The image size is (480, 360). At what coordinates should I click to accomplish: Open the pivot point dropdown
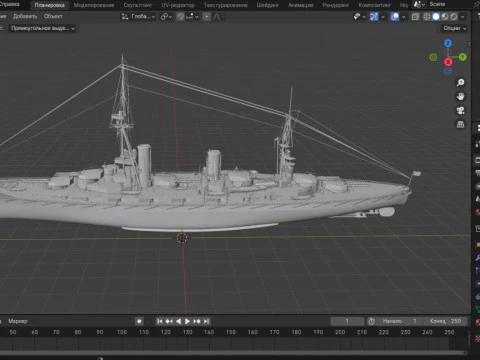[166, 16]
